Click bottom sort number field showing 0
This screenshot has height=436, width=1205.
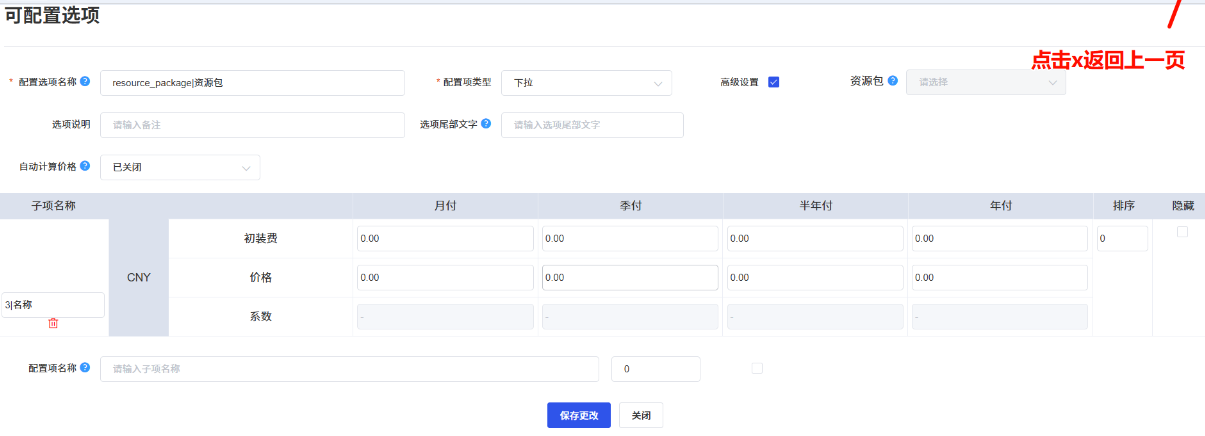[656, 369]
